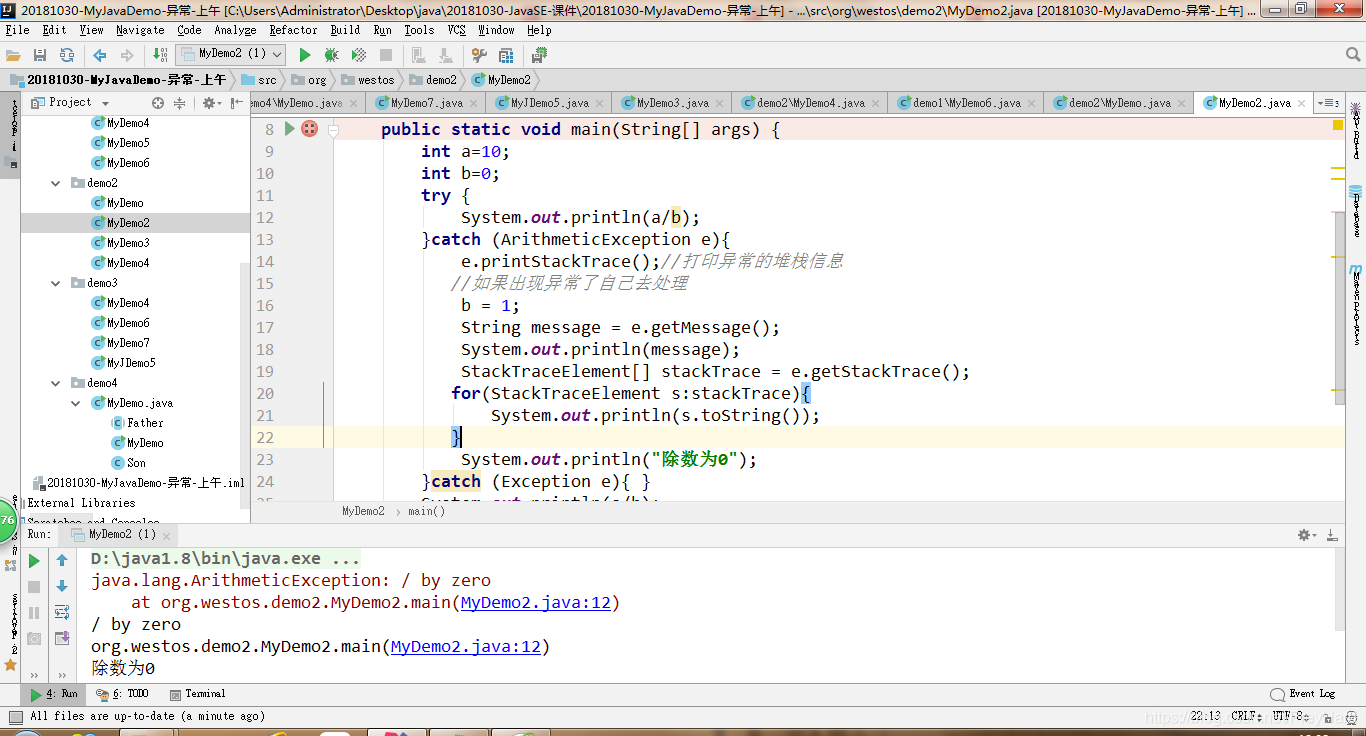This screenshot has width=1366, height=736.
Task: Run MyDemo2 with the toolbar green arrow
Action: pos(304,55)
